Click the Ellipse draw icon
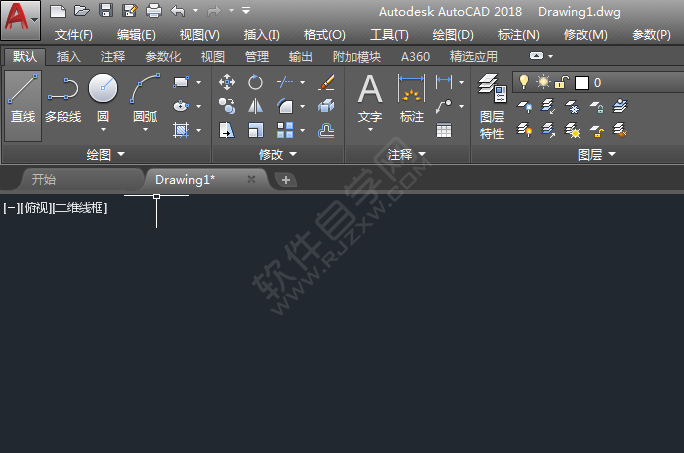 click(181, 106)
